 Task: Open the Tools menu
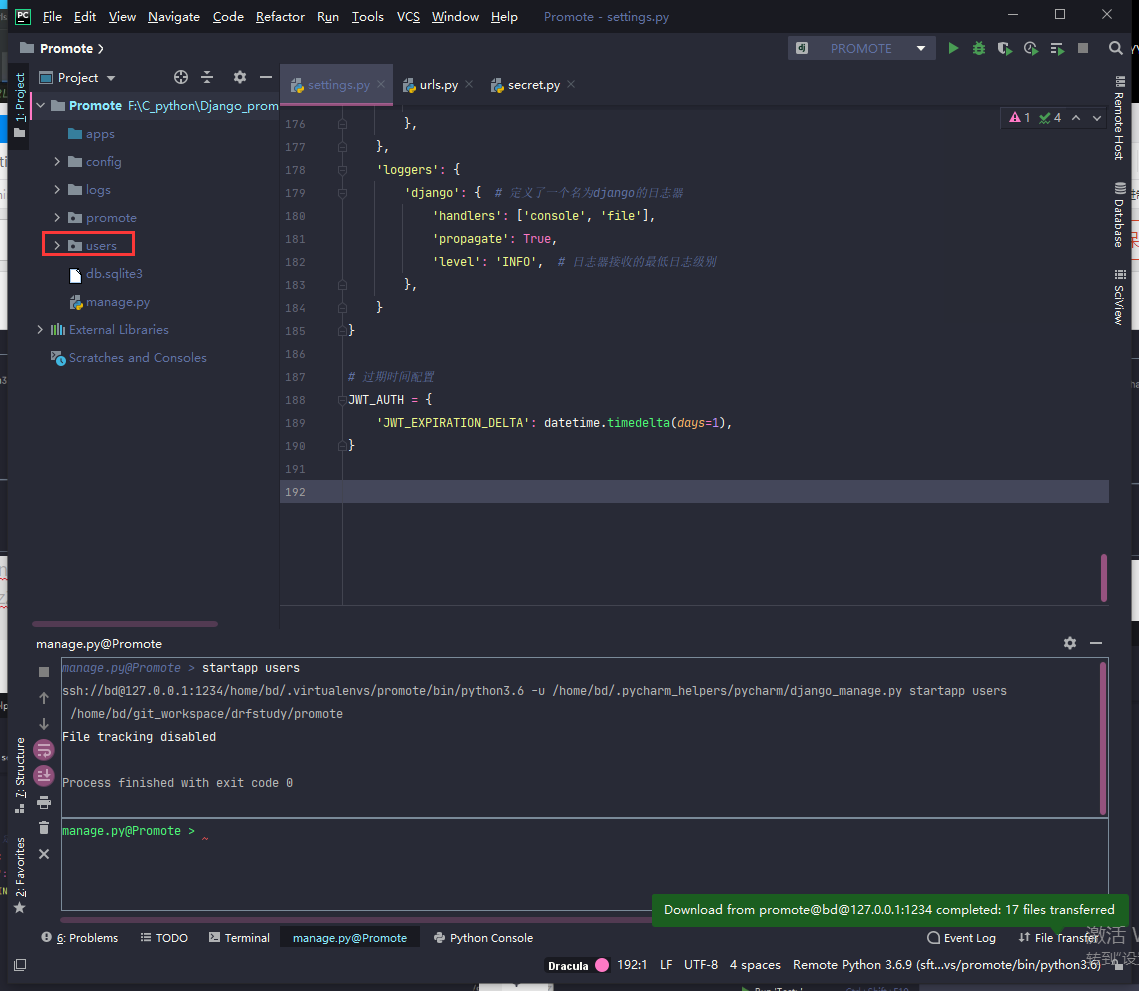coord(368,17)
